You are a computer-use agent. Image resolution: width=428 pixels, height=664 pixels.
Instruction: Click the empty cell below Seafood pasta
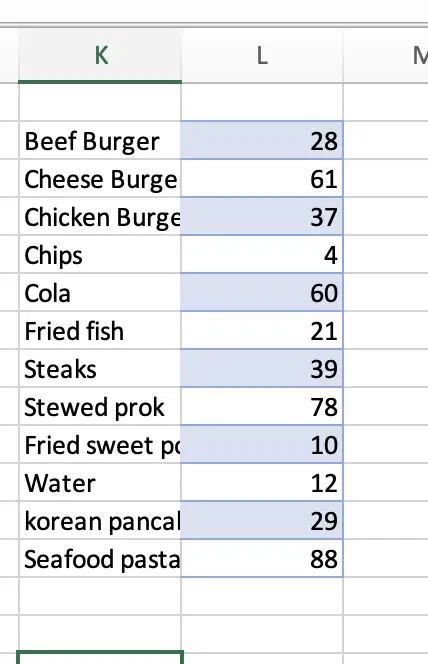pyautogui.click(x=100, y=596)
